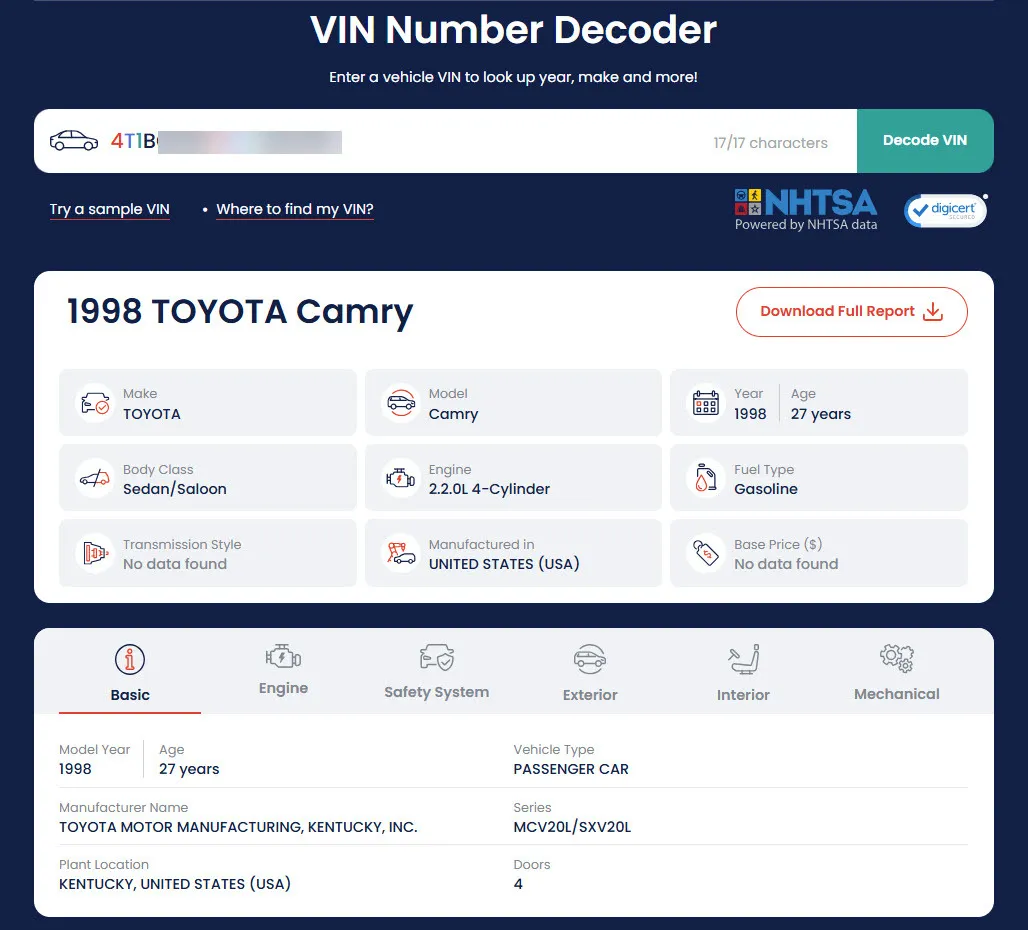Click the Engine card engine icon
The width and height of the screenshot is (1028, 930).
pos(400,477)
